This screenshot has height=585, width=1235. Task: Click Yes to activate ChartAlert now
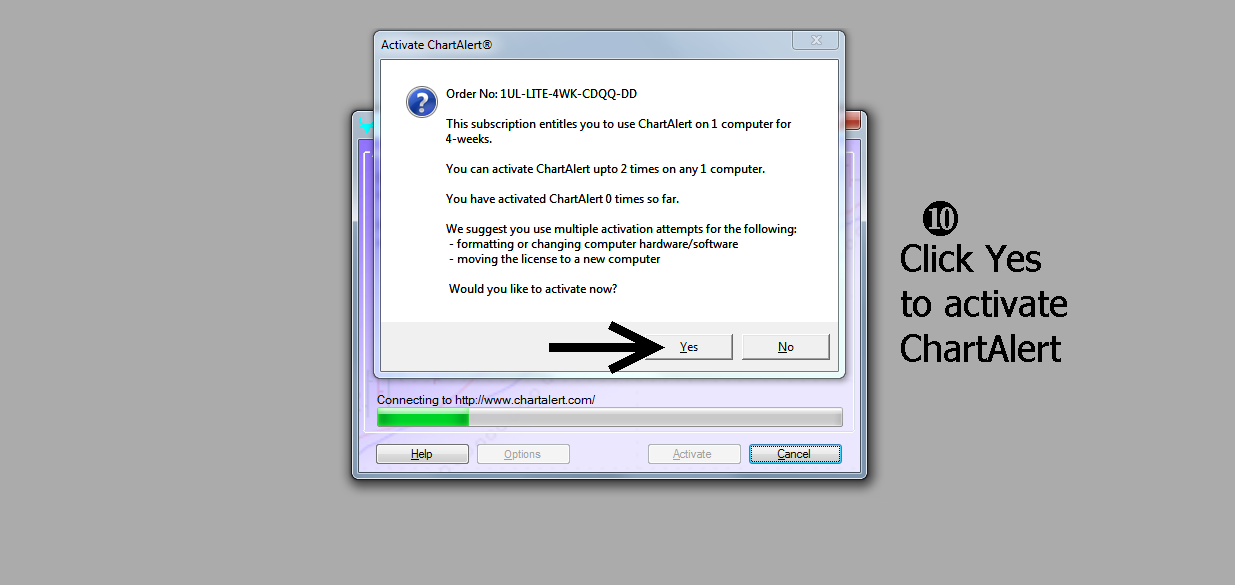pyautogui.click(x=688, y=347)
